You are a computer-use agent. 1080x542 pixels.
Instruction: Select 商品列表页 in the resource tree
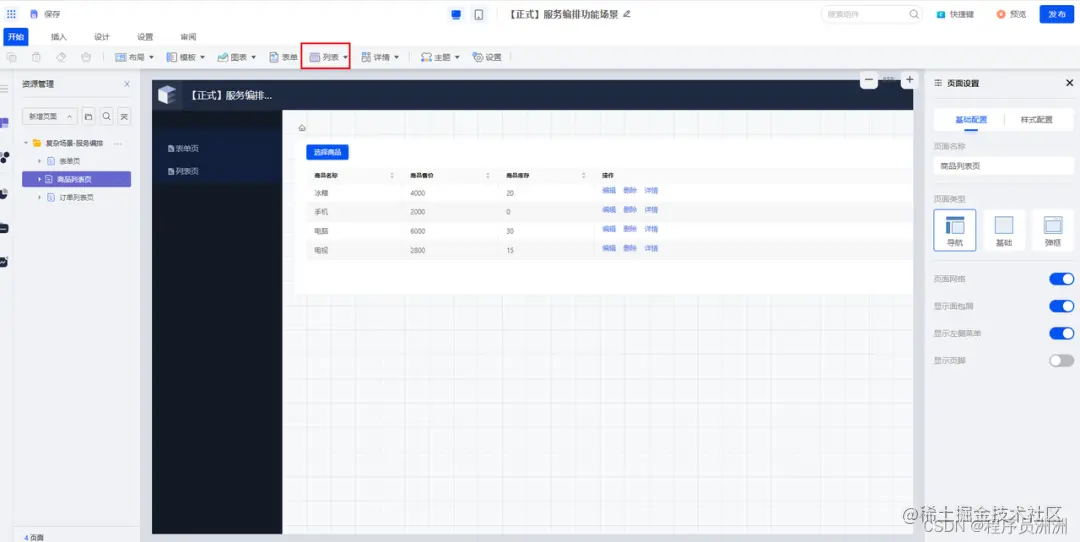[76, 179]
